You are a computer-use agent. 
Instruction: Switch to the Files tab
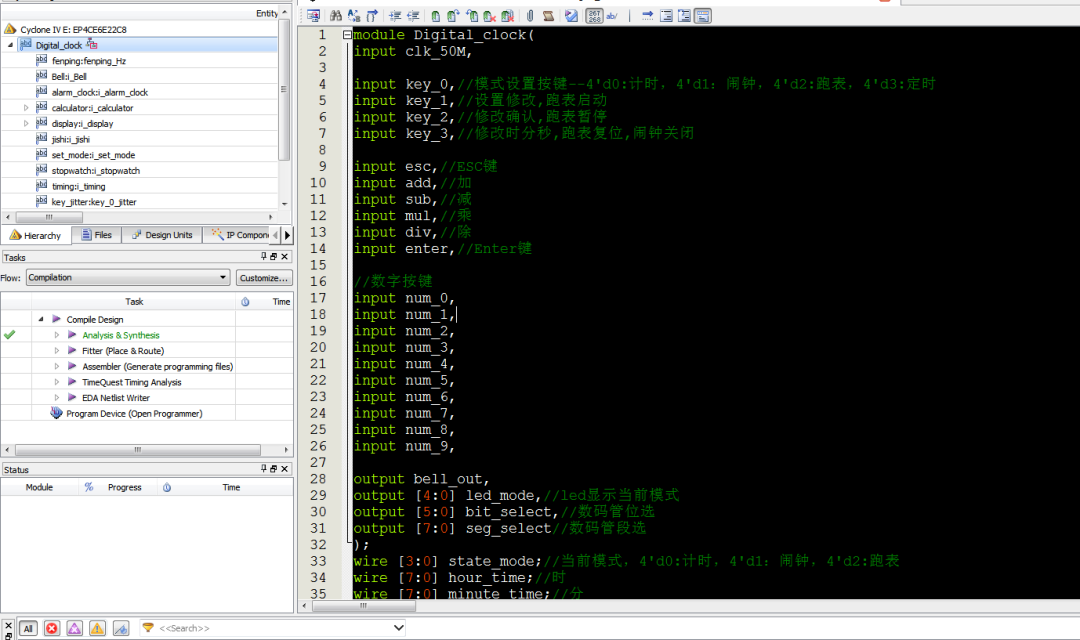96,235
